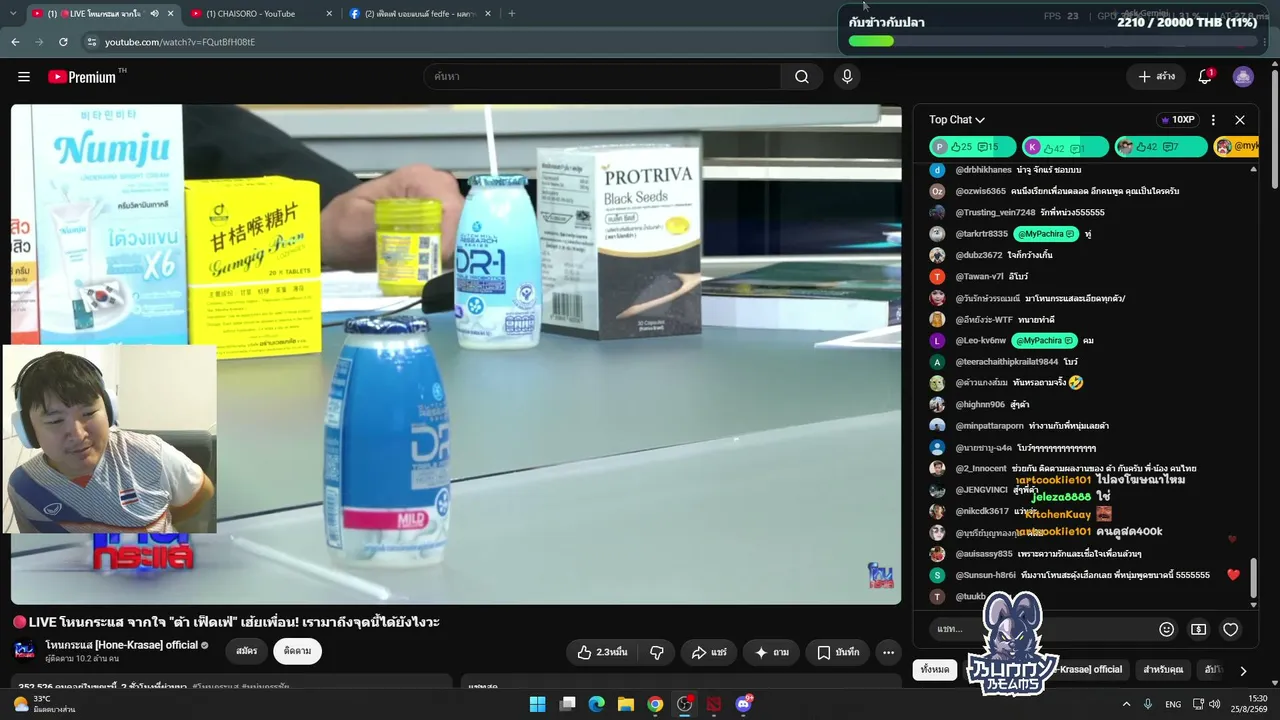Viewport: 1280px width, 720px height.
Task: Switch to the CHAISORO - YouTube tab
Action: coord(260,14)
